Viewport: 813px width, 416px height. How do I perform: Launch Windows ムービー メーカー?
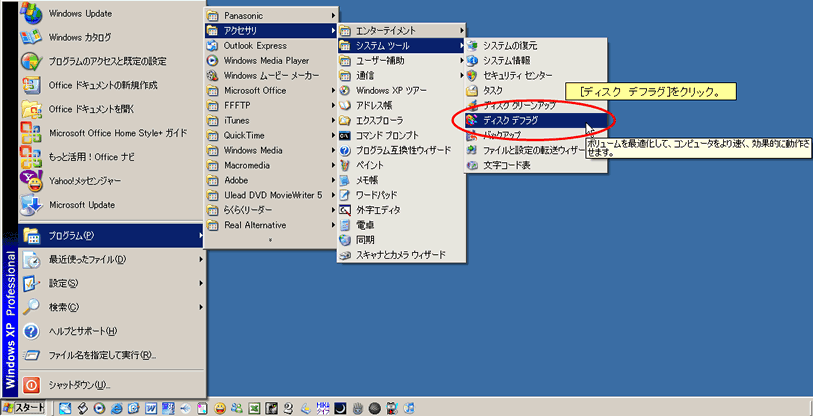coord(271,76)
